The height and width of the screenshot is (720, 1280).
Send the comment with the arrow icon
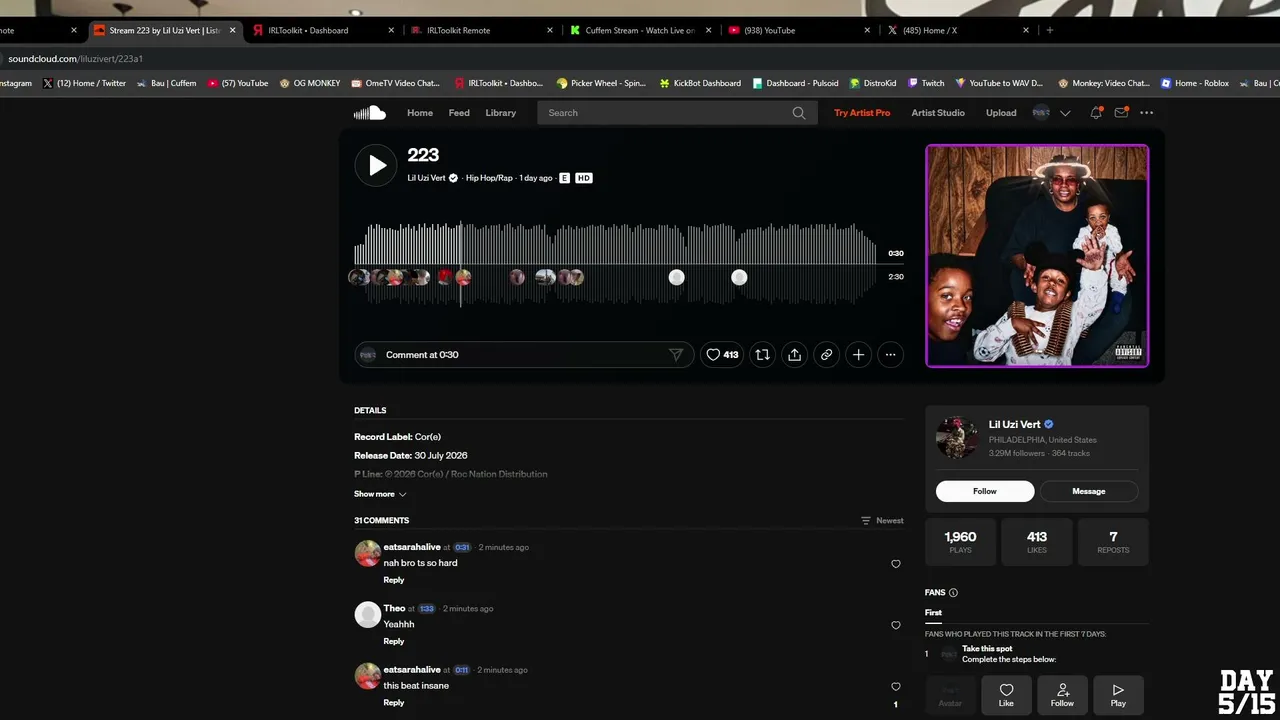pos(676,355)
